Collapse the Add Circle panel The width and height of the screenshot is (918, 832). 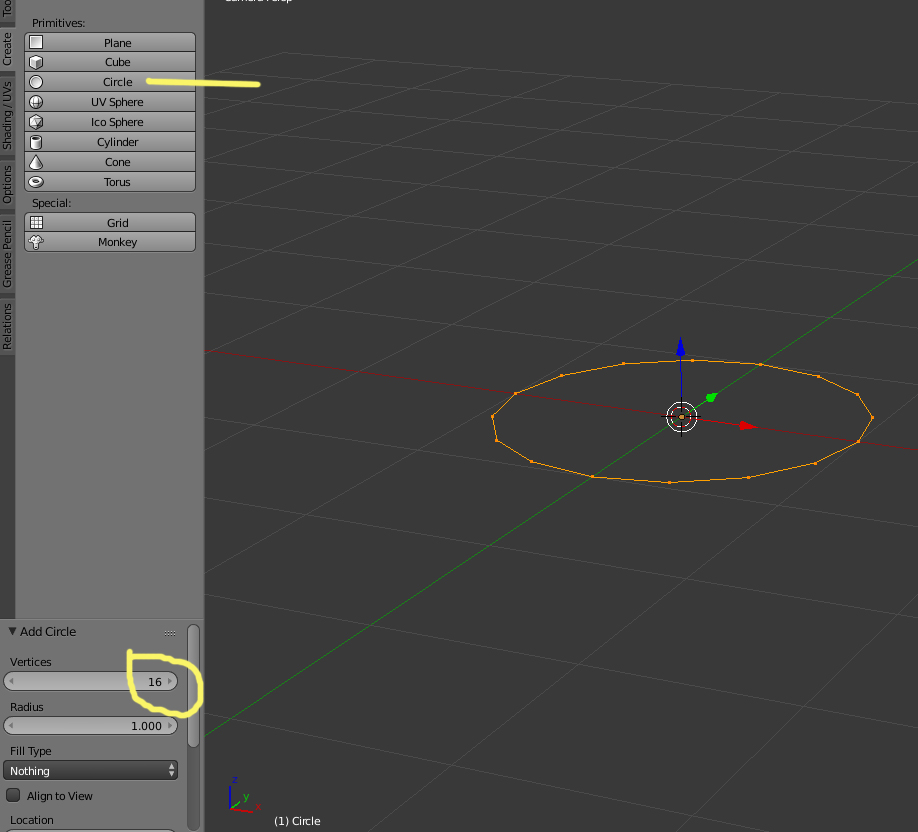(12, 631)
